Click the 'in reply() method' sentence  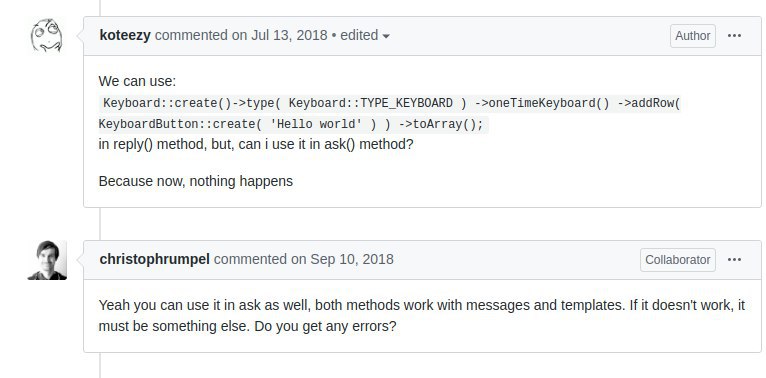tap(256, 145)
